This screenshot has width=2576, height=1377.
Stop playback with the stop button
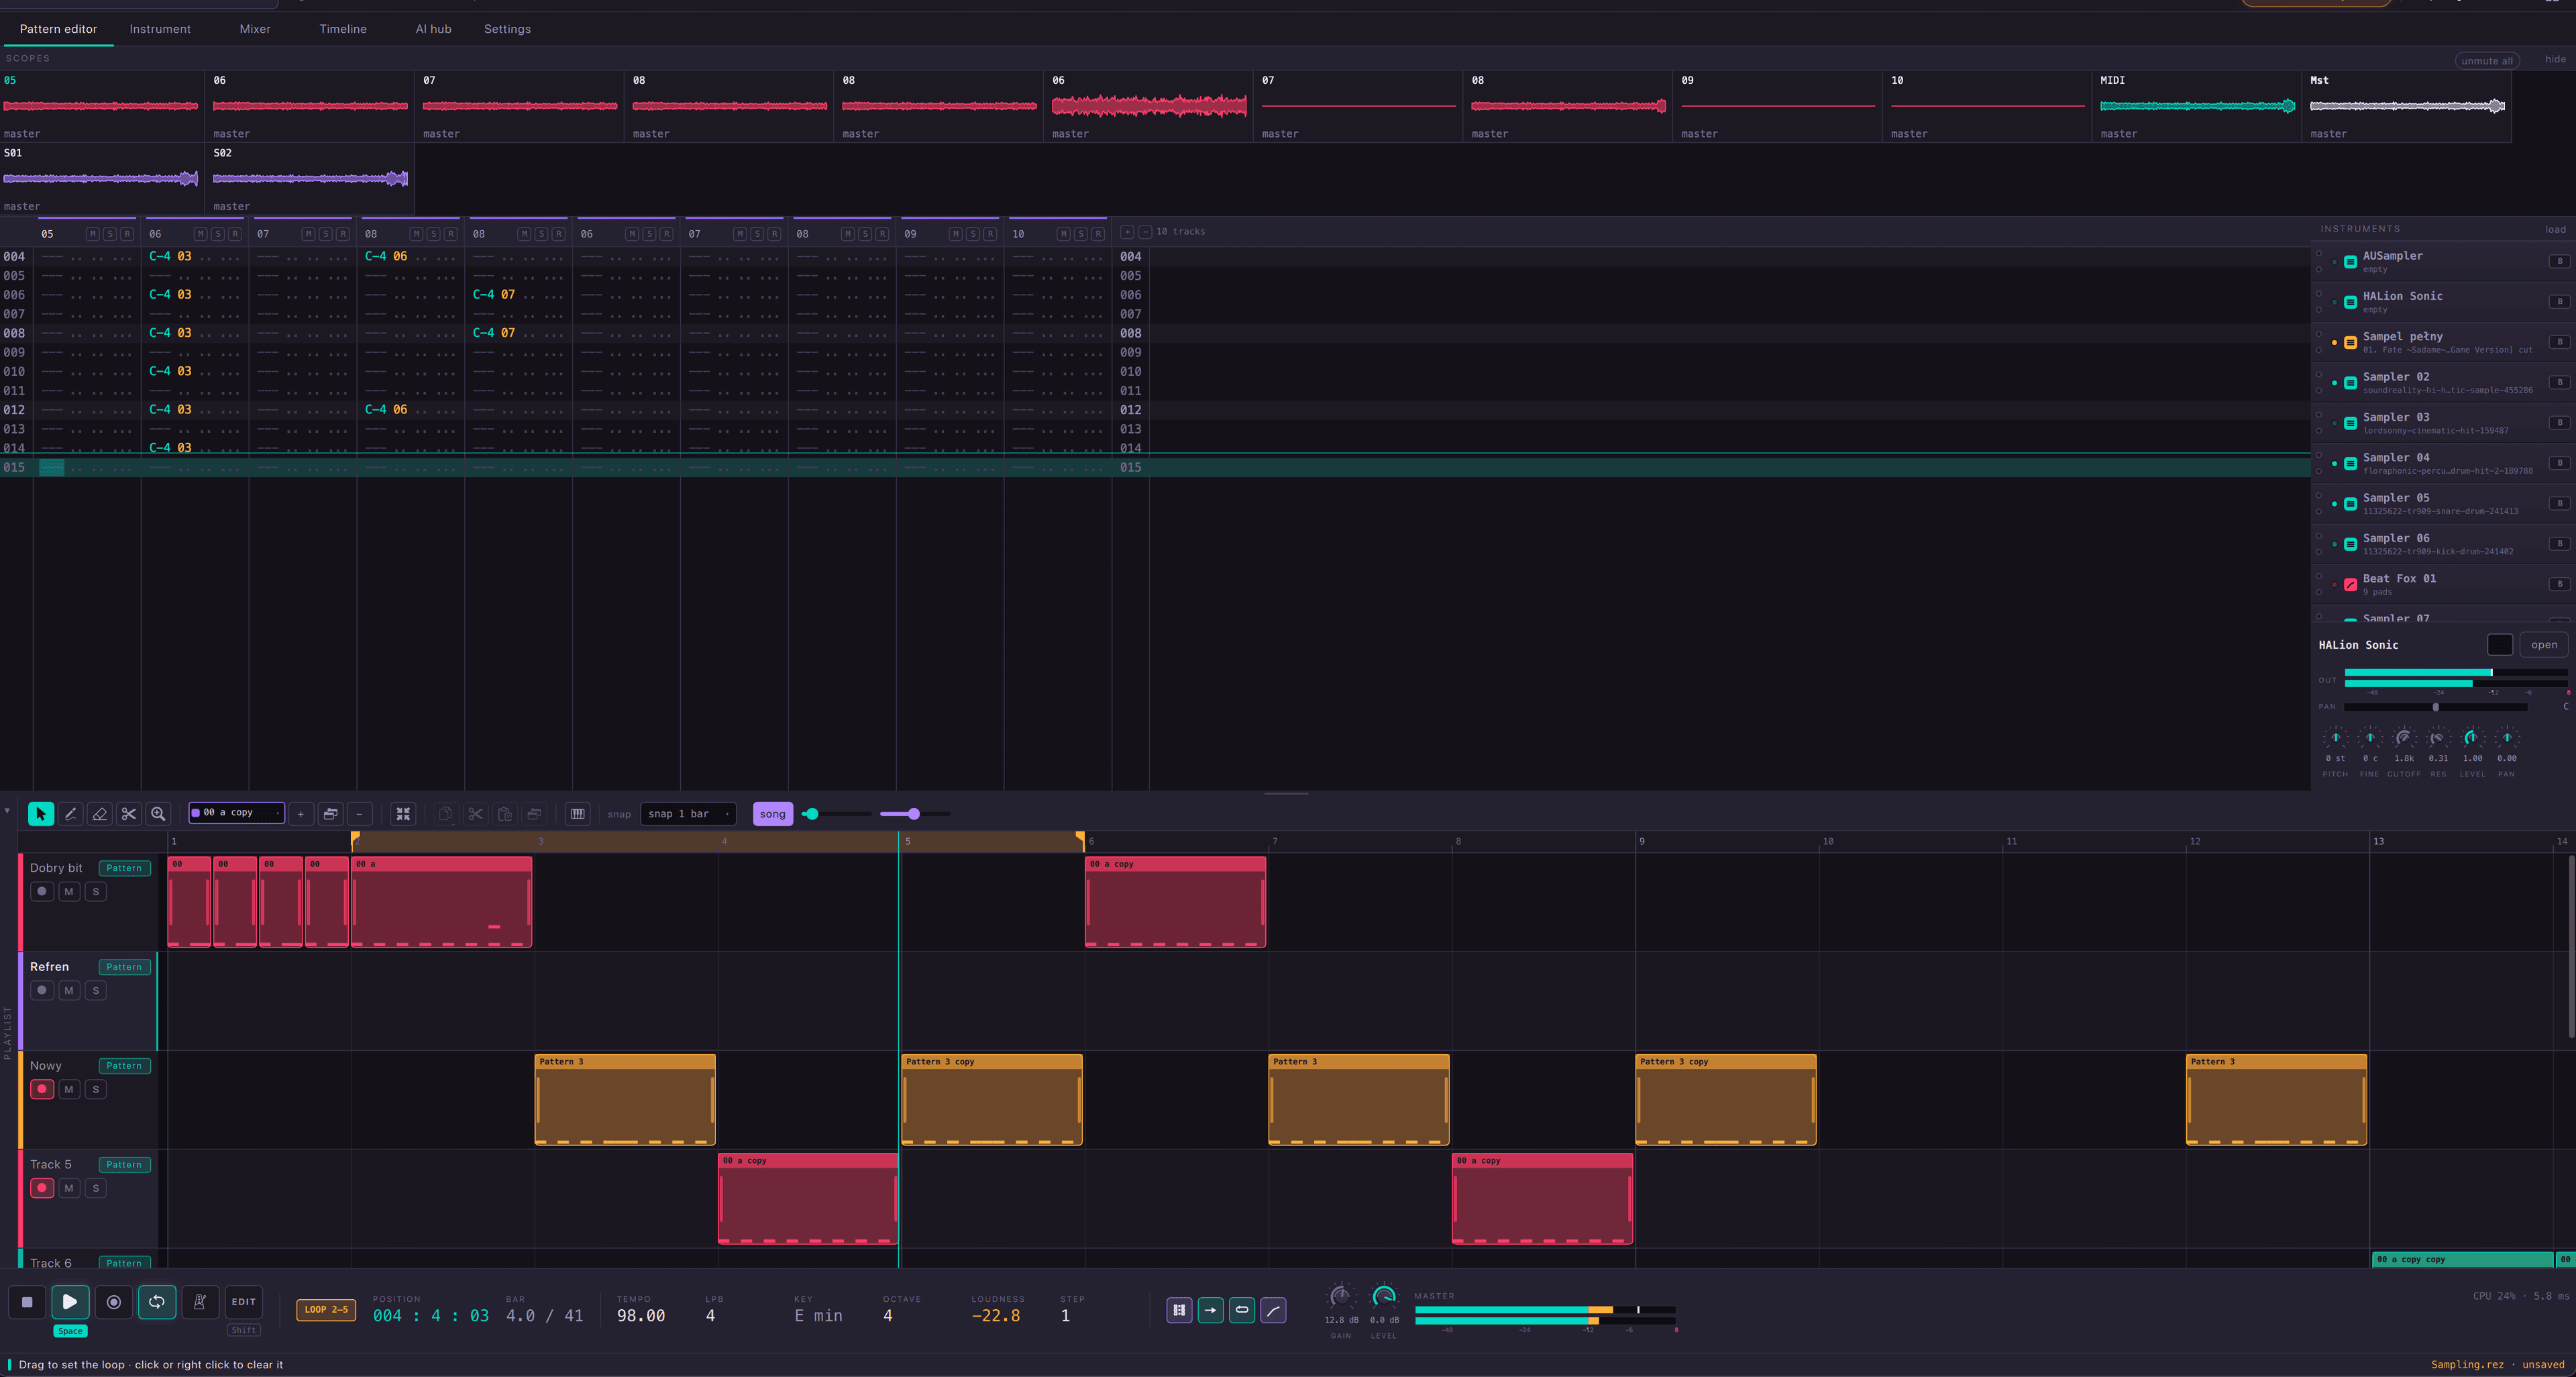27,1302
